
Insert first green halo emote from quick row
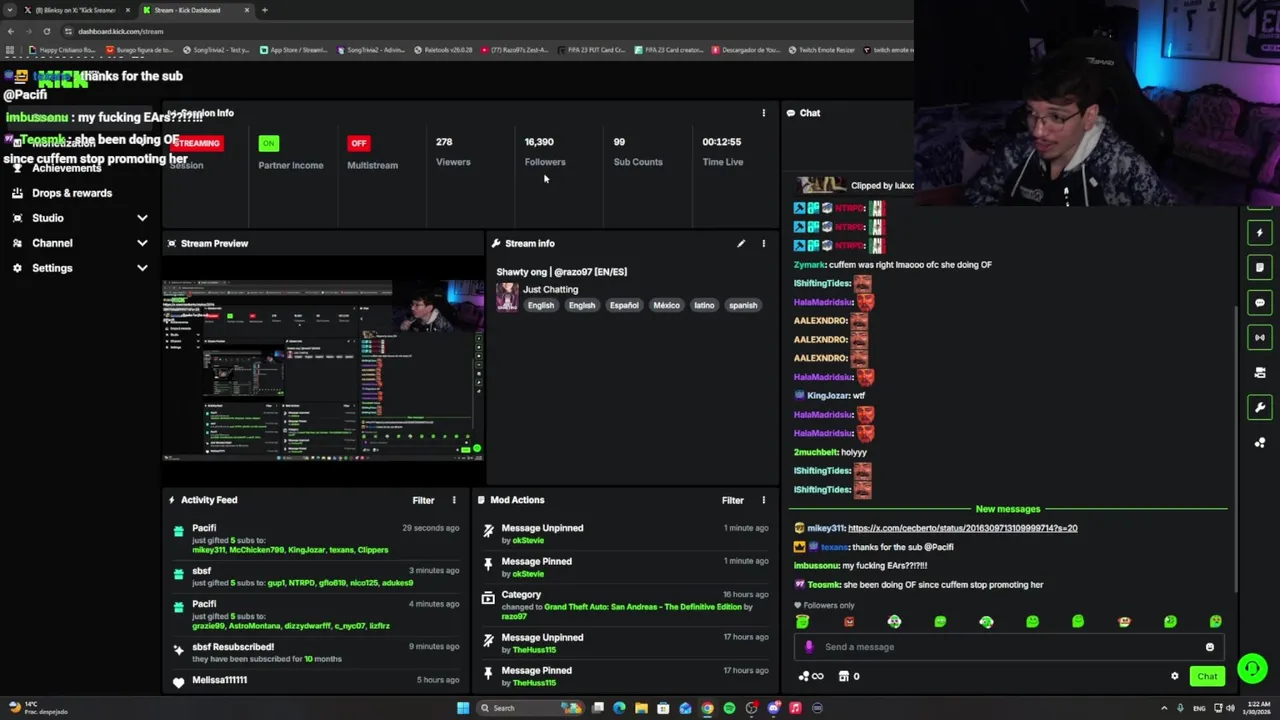click(x=802, y=621)
